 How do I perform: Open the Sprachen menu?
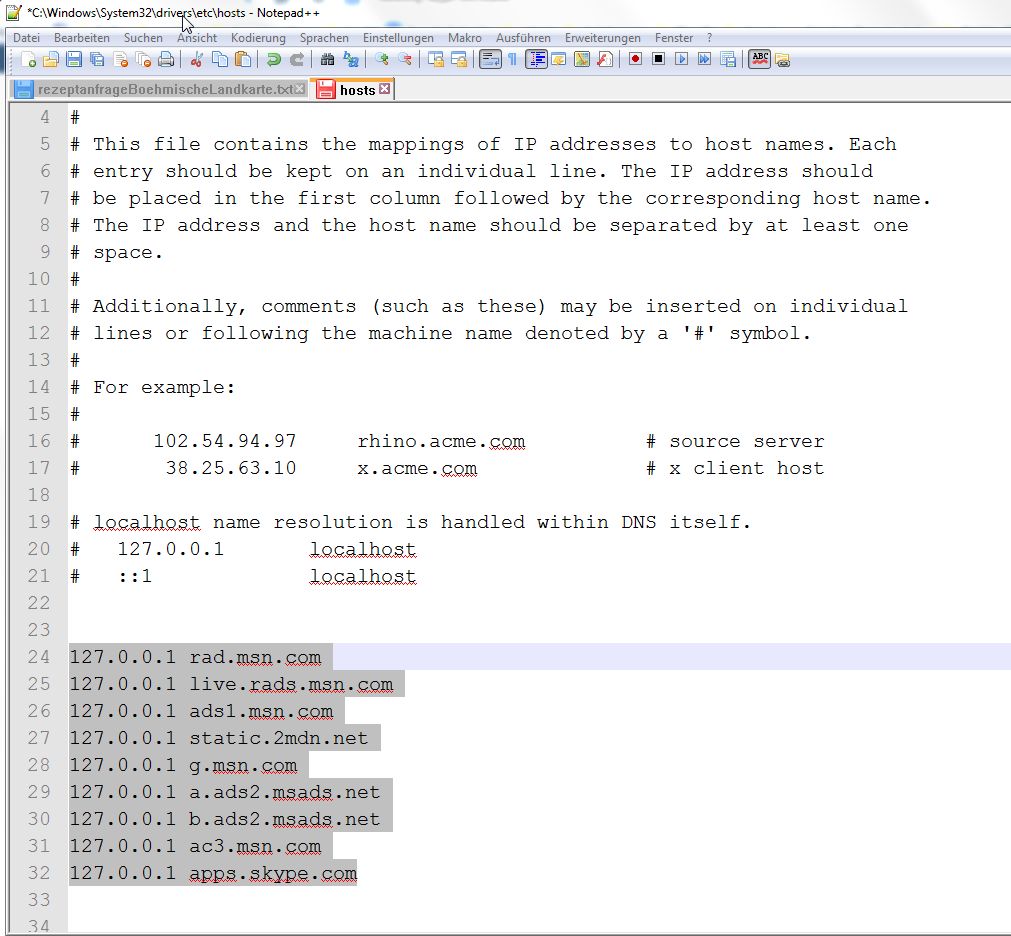click(x=324, y=38)
